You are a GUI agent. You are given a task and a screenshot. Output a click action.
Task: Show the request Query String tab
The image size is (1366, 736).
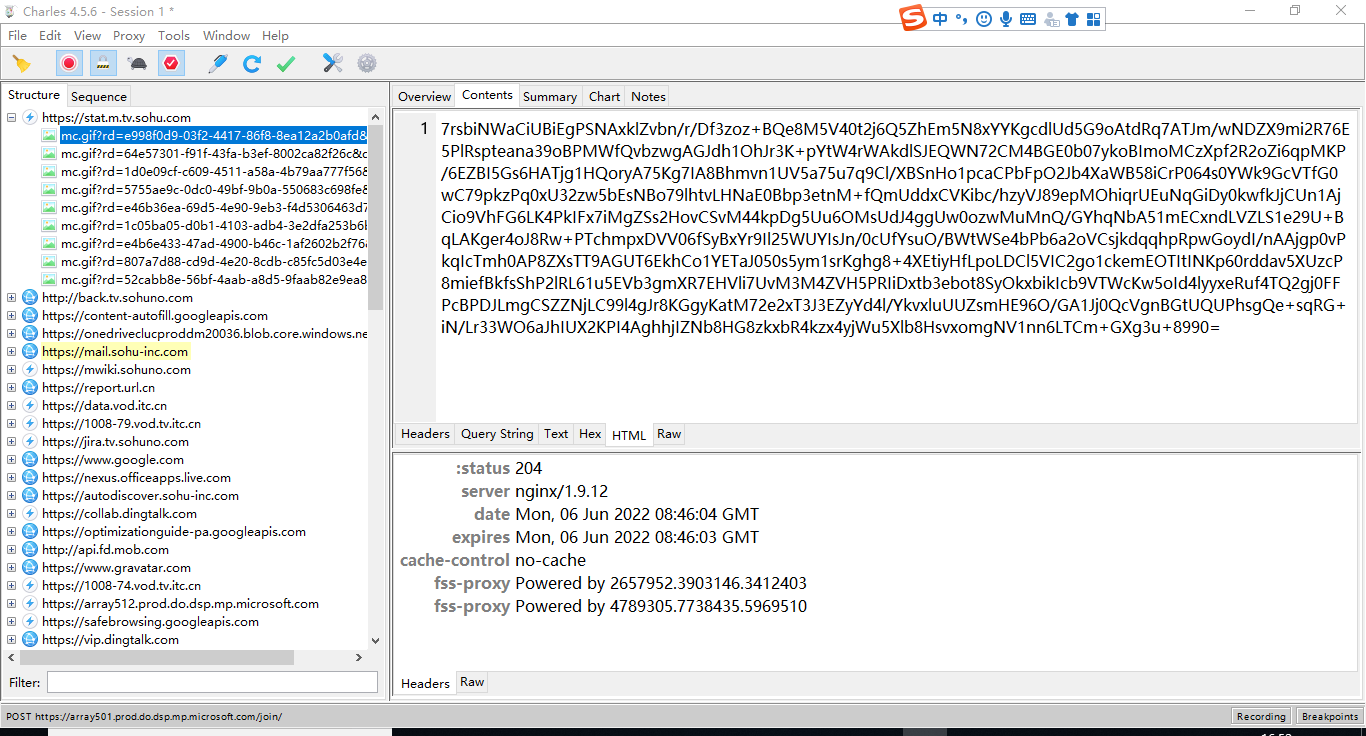click(497, 434)
